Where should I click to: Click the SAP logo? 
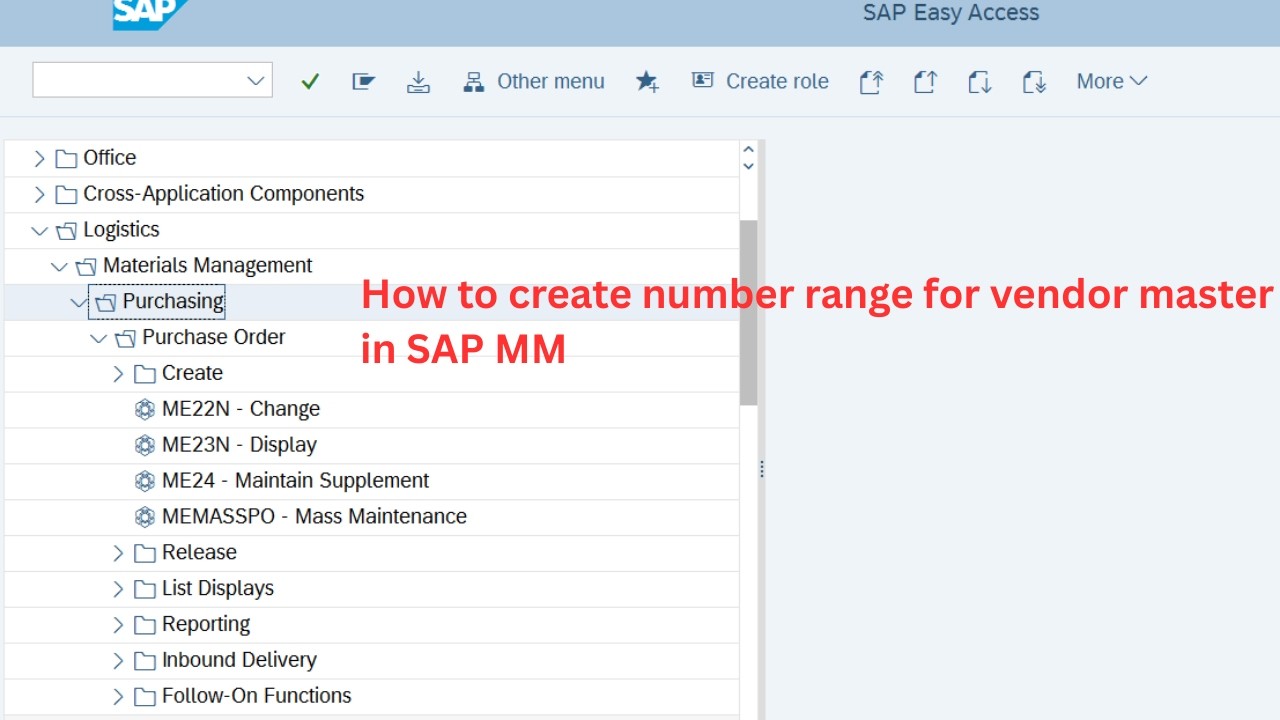pos(150,13)
